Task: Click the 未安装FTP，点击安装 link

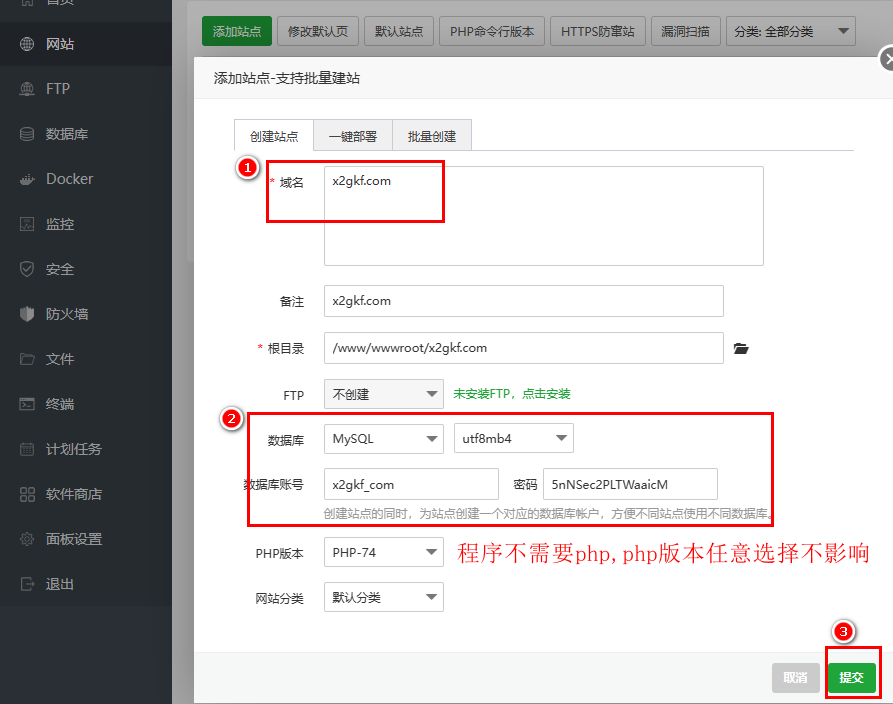Action: pos(511,394)
